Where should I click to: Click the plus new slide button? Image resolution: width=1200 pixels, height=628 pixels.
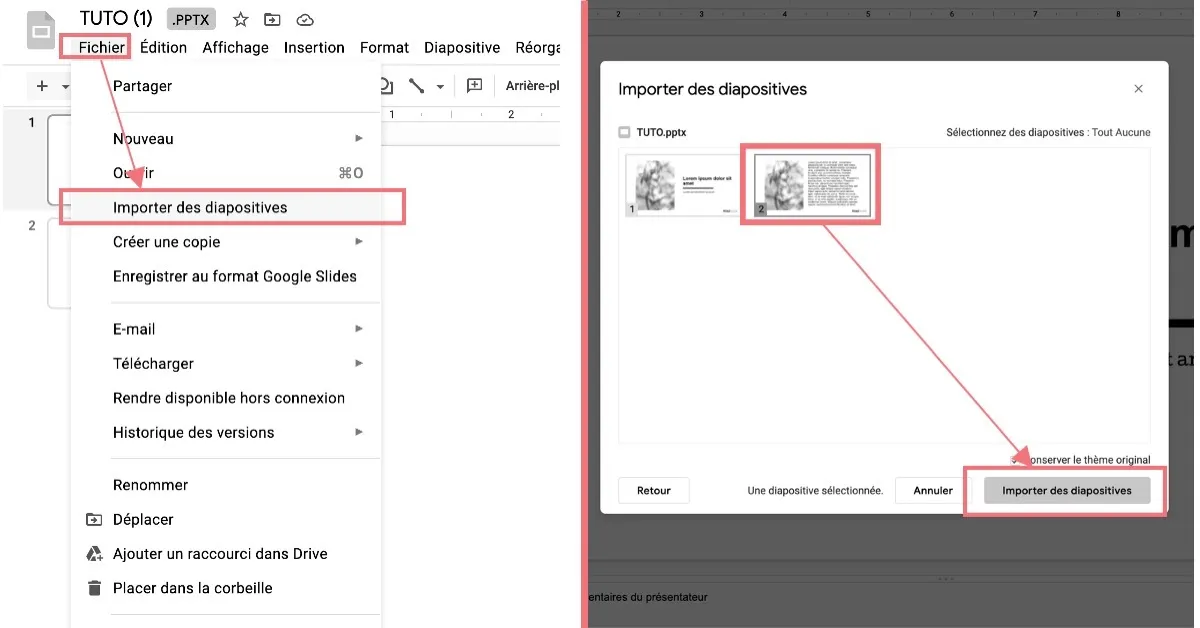pyautogui.click(x=42, y=86)
